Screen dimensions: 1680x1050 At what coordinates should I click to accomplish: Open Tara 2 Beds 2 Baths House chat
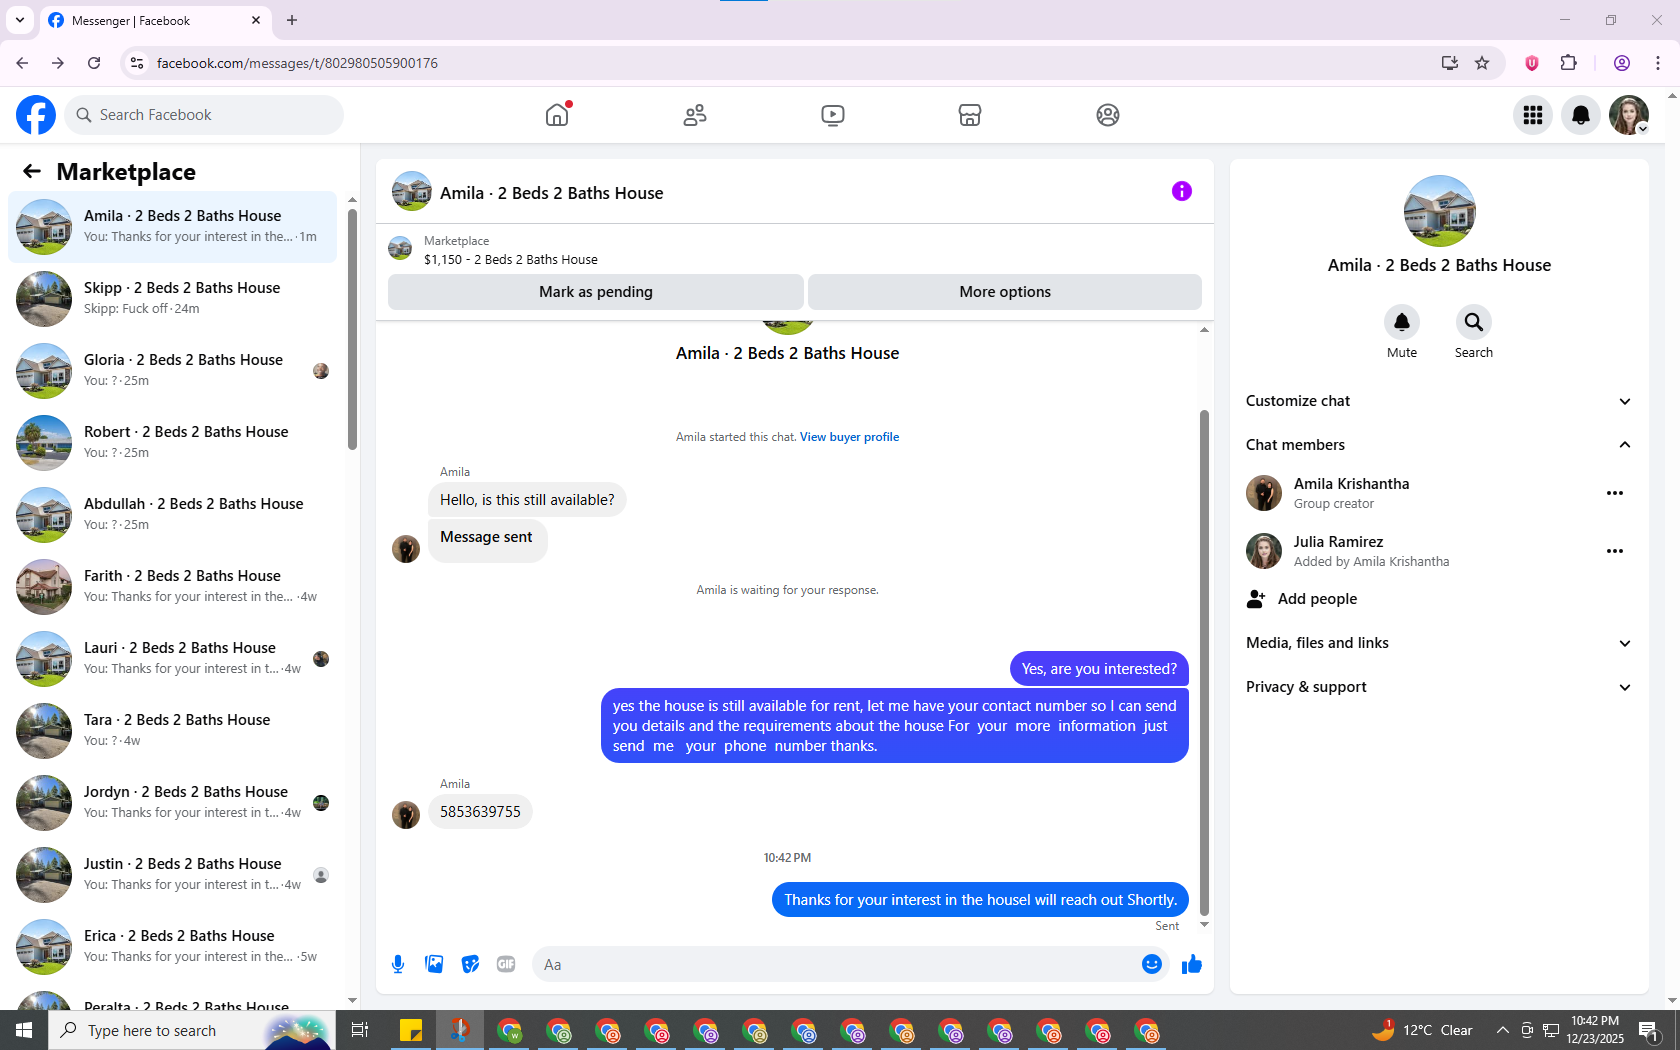tap(172, 731)
